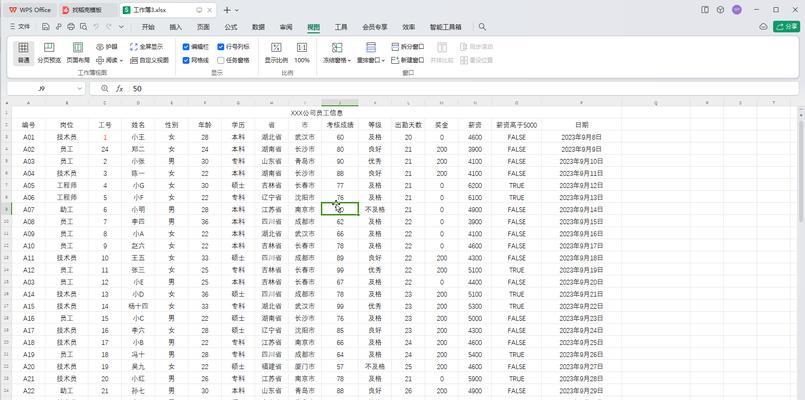The height and width of the screenshot is (400, 805).
Task: Toggle the Gridlines (网格线) checkbox
Action: pyautogui.click(x=186, y=60)
